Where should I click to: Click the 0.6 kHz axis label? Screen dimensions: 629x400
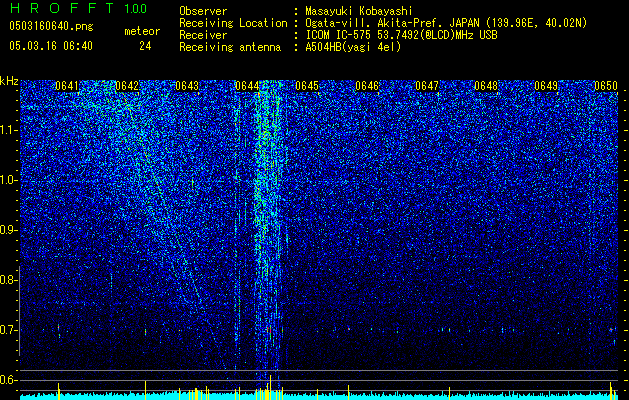coord(8,380)
